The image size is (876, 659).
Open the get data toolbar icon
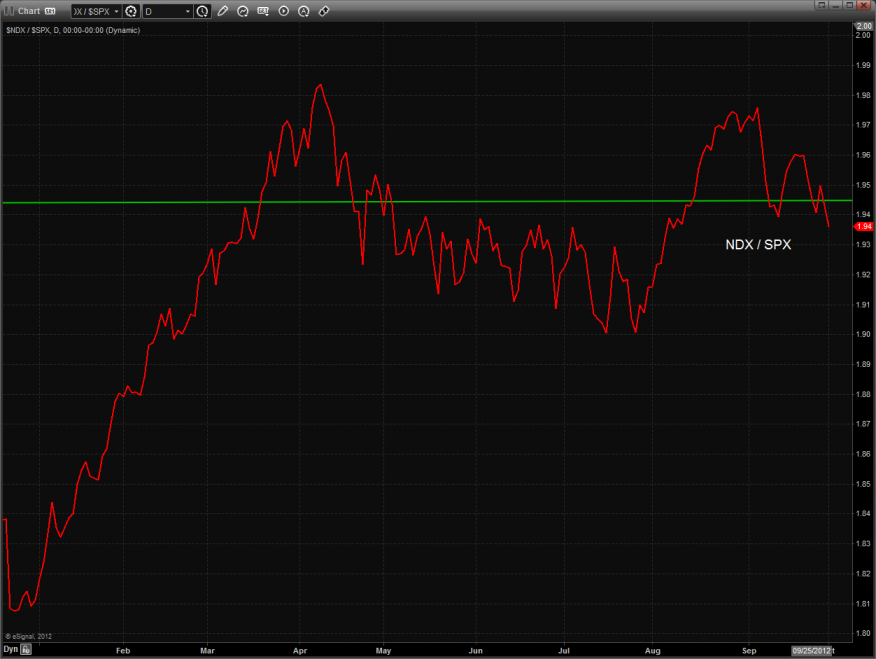tap(263, 11)
